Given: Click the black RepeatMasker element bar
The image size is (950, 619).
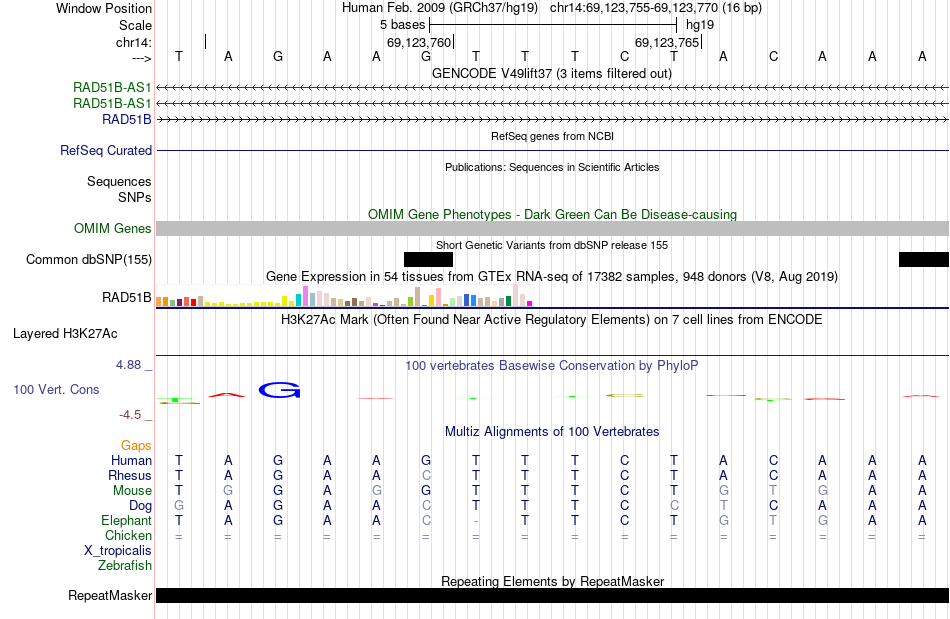Looking at the screenshot, I should pyautogui.click(x=552, y=595).
